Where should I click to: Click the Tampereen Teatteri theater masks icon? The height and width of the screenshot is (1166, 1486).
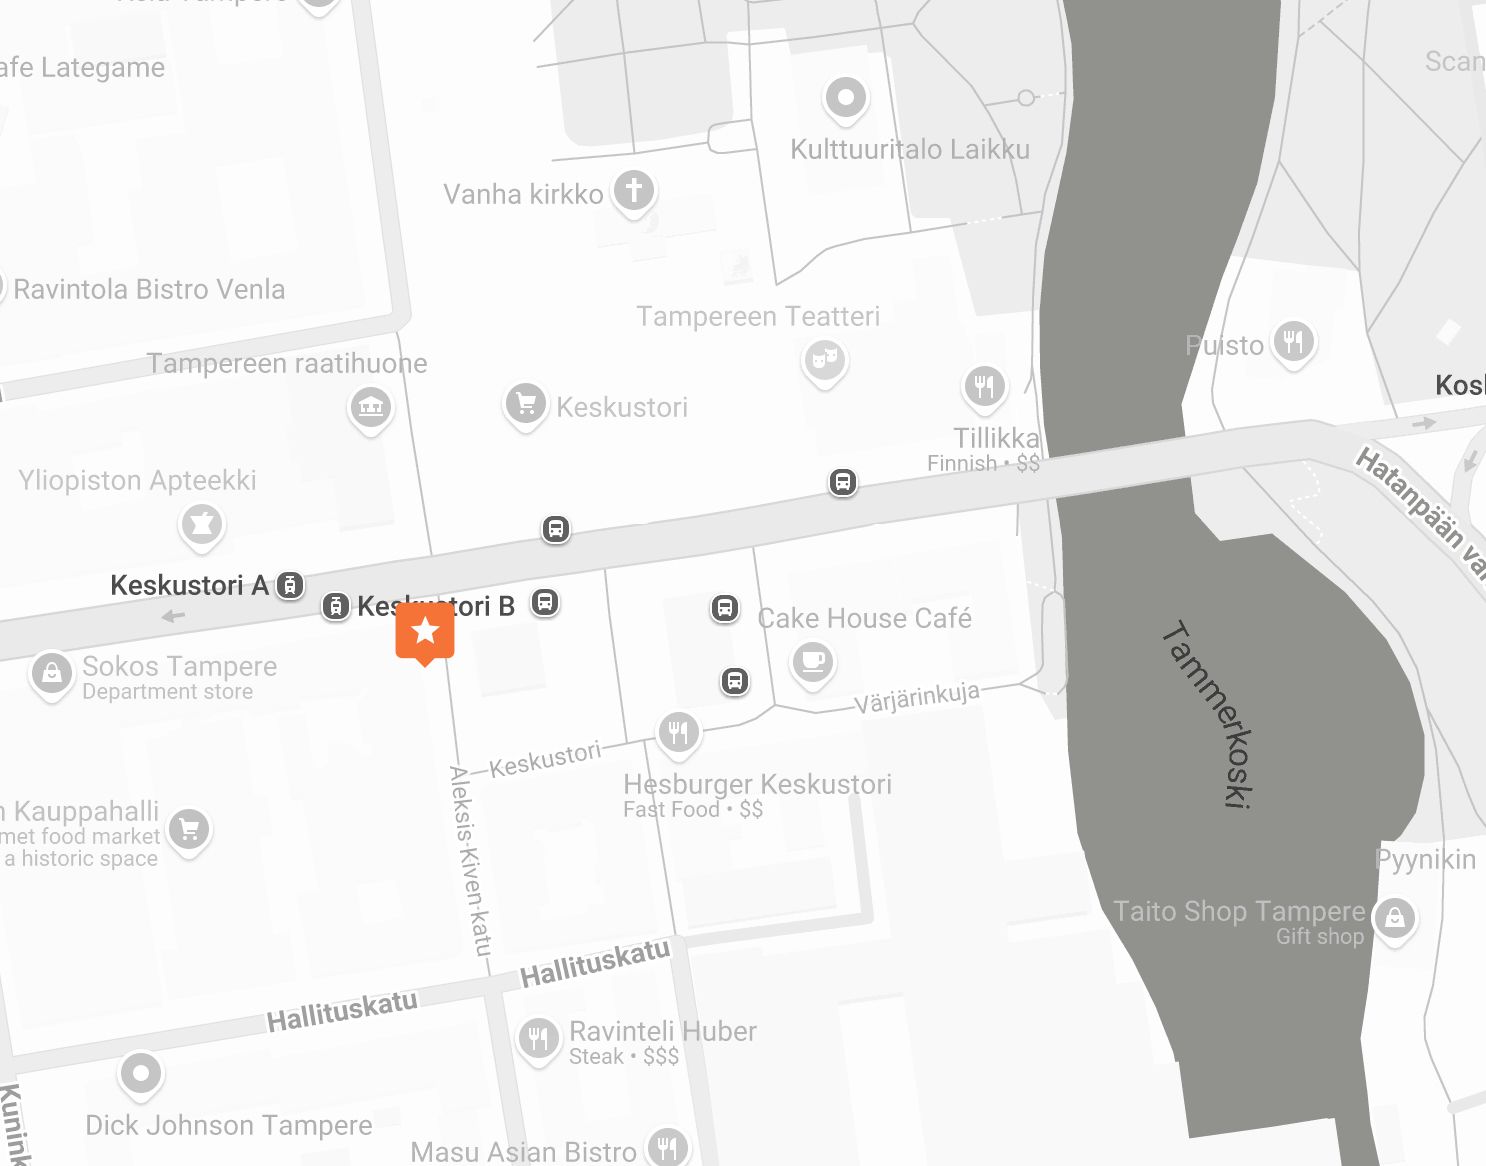pos(825,360)
